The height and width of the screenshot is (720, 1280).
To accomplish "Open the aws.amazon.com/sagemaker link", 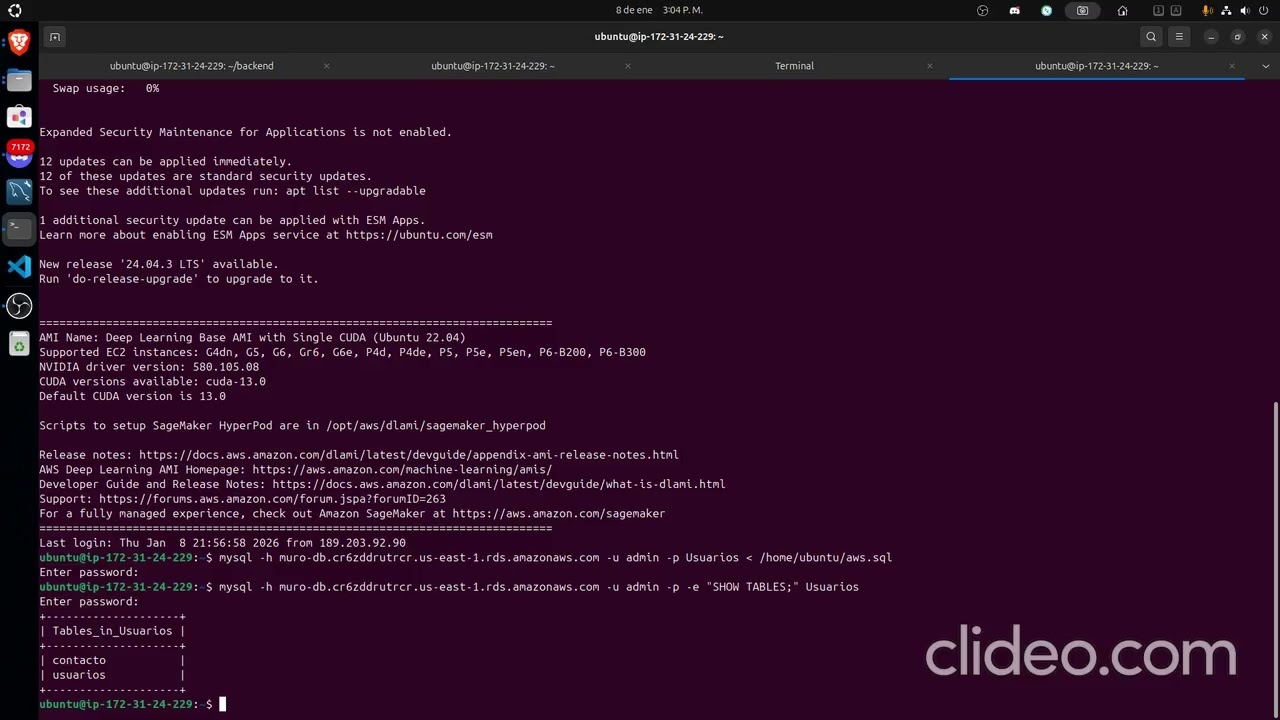I will point(558,513).
